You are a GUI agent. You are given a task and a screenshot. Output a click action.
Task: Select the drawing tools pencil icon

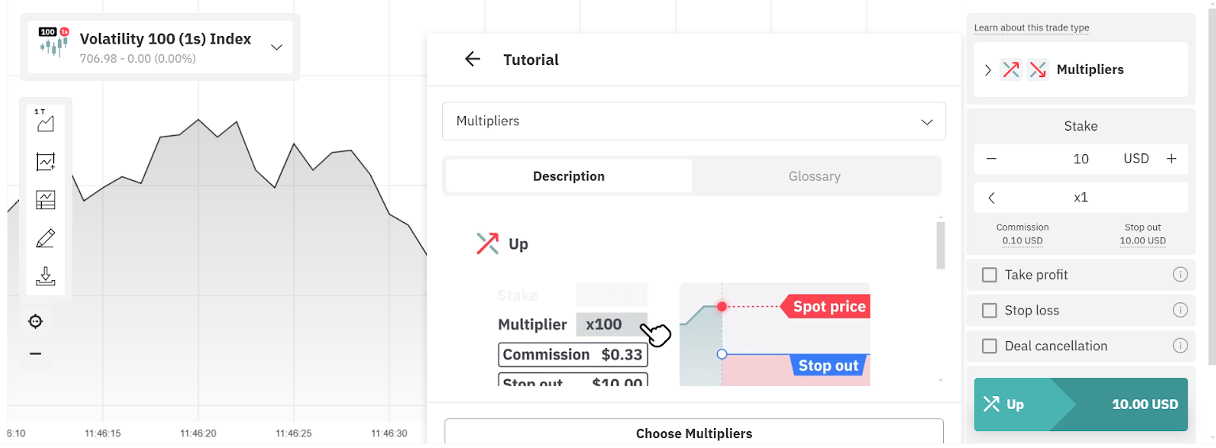click(x=45, y=238)
